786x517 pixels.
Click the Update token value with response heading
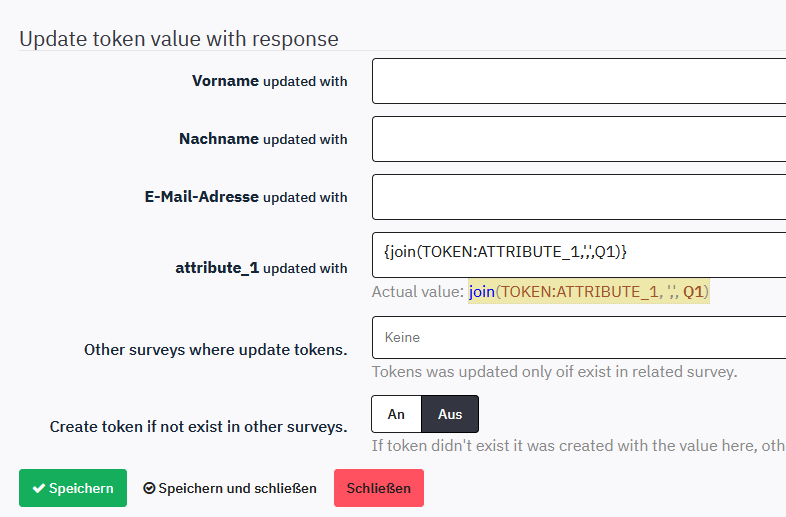[179, 39]
